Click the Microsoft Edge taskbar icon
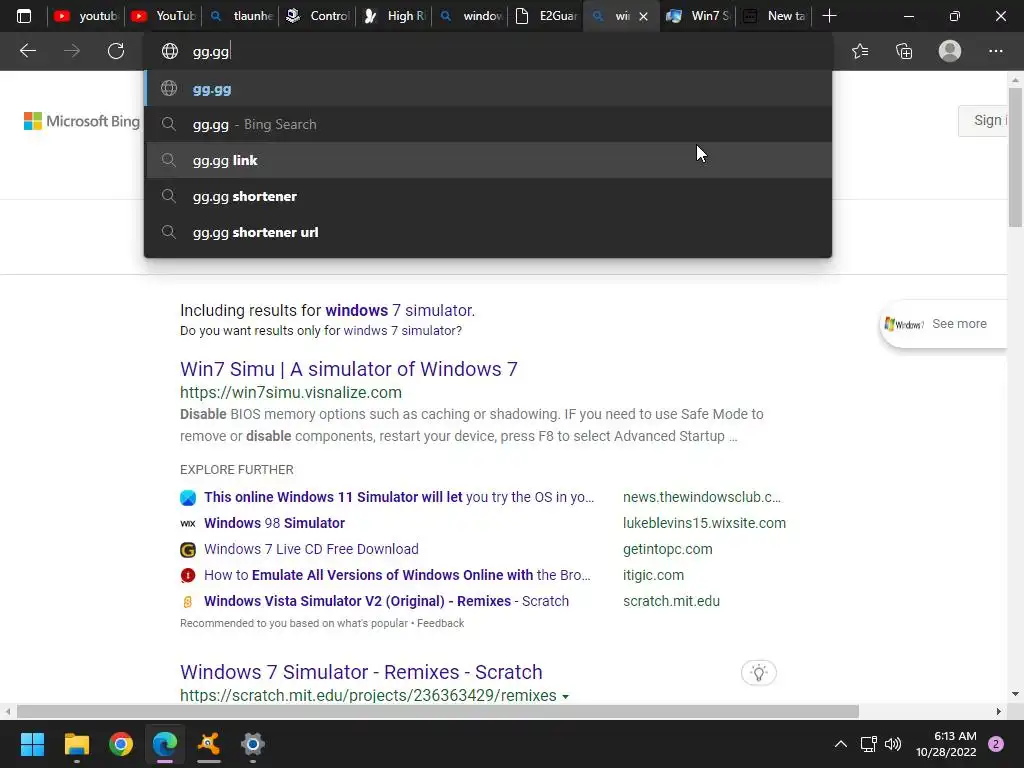 [165, 744]
